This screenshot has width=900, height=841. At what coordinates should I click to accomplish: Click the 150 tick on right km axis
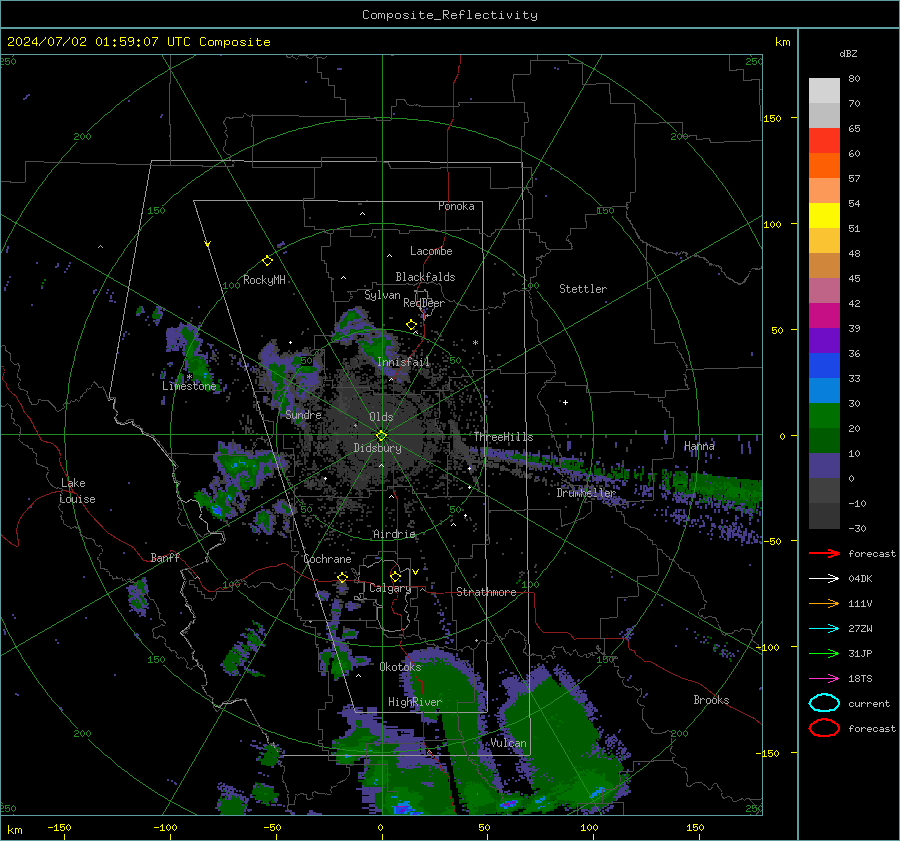[772, 118]
